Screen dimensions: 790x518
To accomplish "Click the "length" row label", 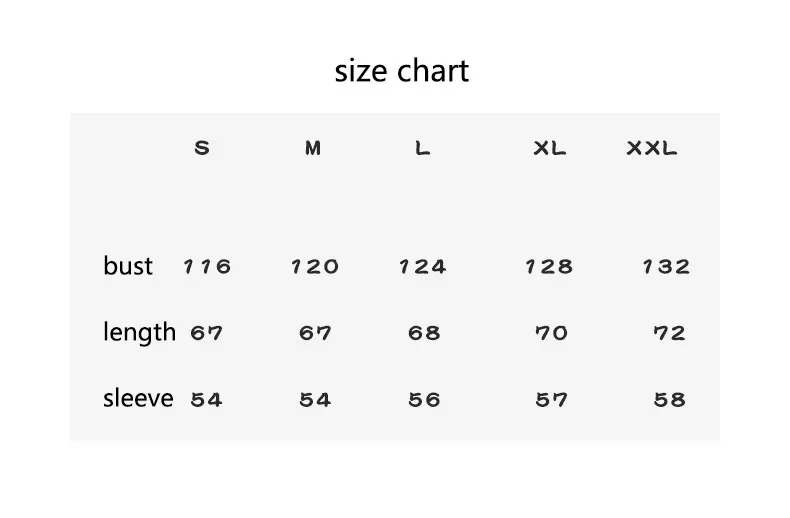I will click(x=139, y=332).
